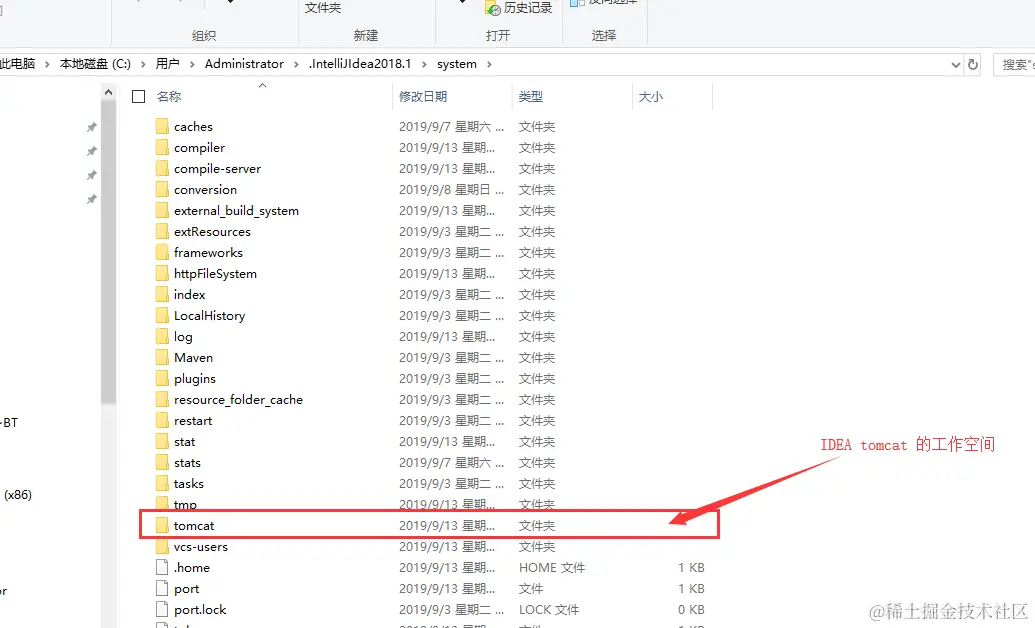Select external_build_system folder icon
The width and height of the screenshot is (1035, 628).
pyautogui.click(x=162, y=211)
